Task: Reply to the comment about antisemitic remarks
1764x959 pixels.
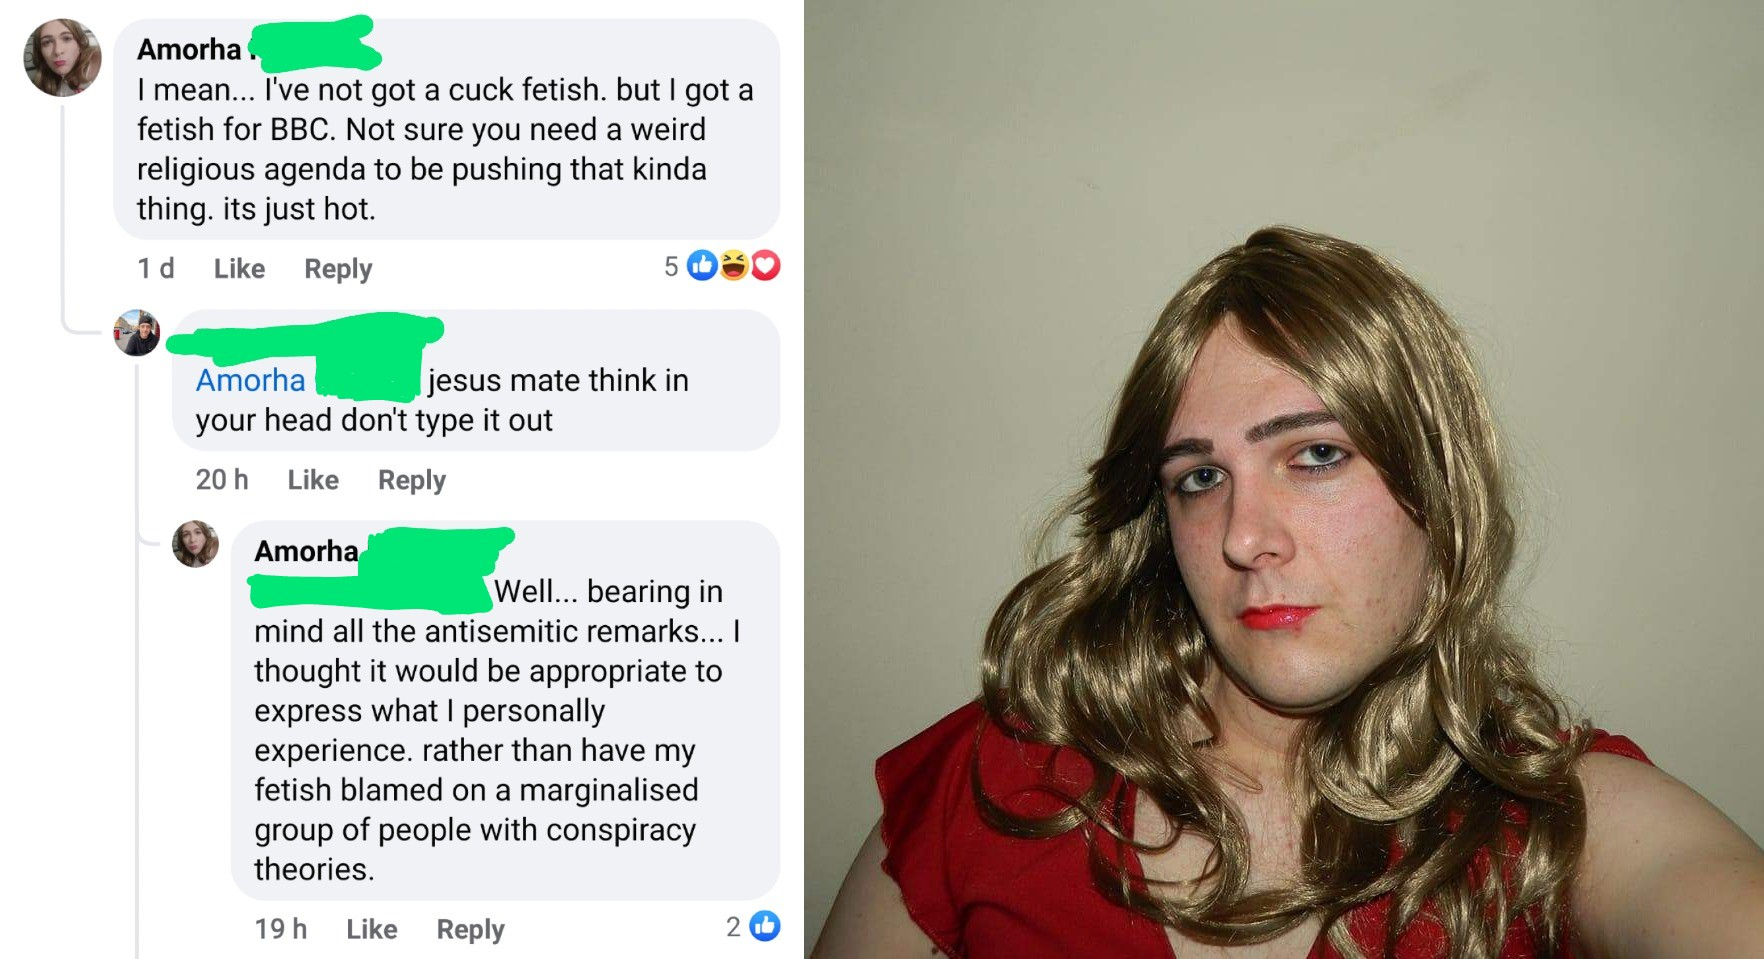Action: (x=471, y=930)
